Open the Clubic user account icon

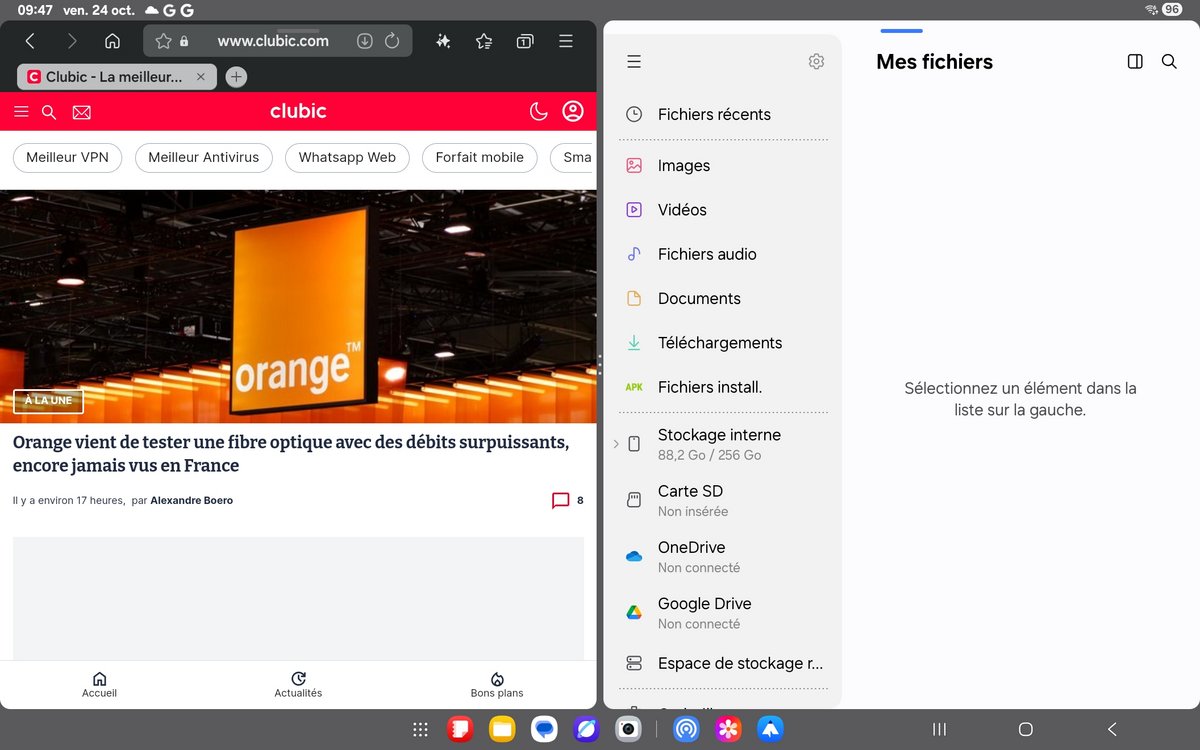click(573, 111)
